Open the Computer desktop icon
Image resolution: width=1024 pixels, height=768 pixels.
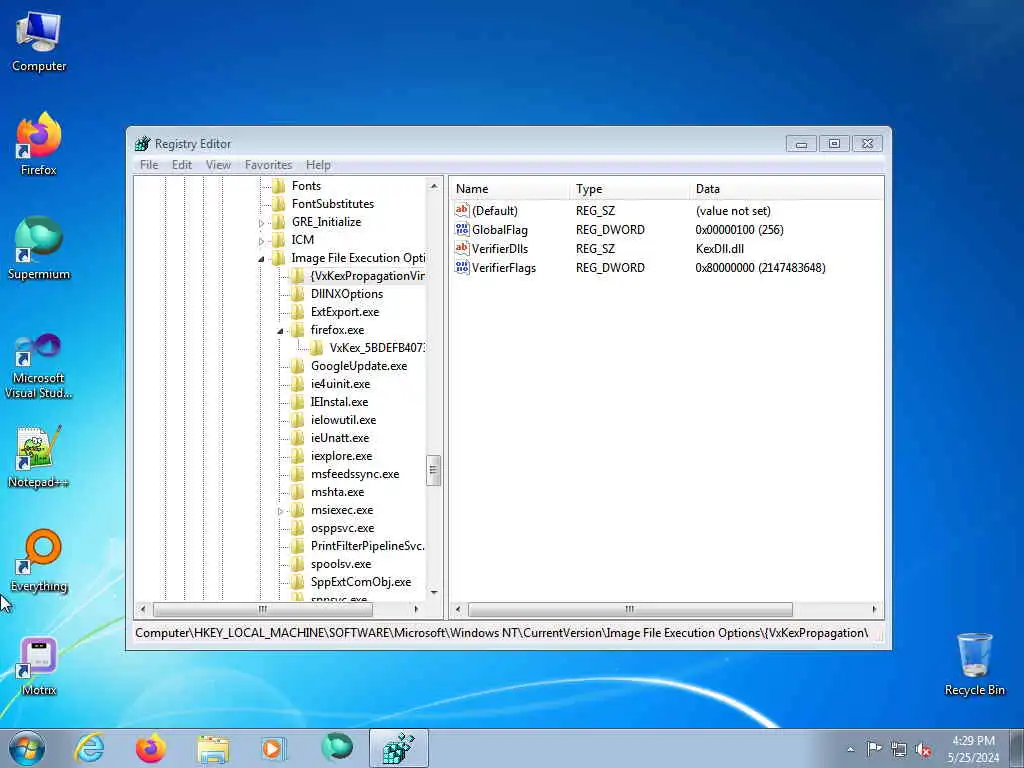[39, 41]
